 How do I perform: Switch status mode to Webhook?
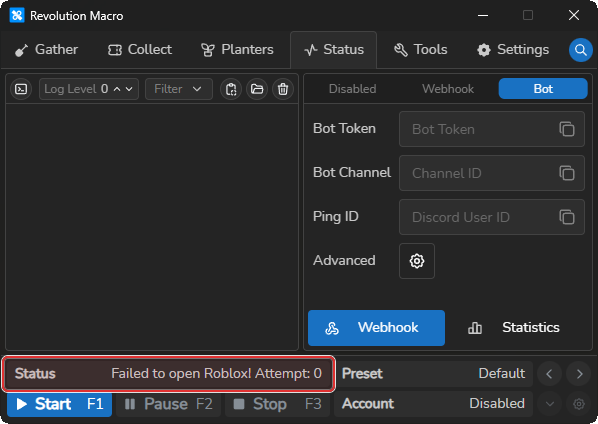tap(448, 89)
